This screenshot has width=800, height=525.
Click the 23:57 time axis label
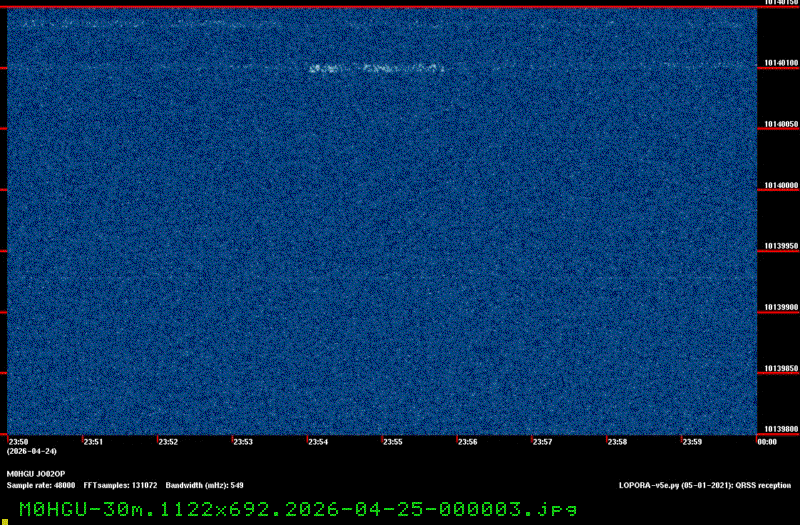[x=542, y=442]
